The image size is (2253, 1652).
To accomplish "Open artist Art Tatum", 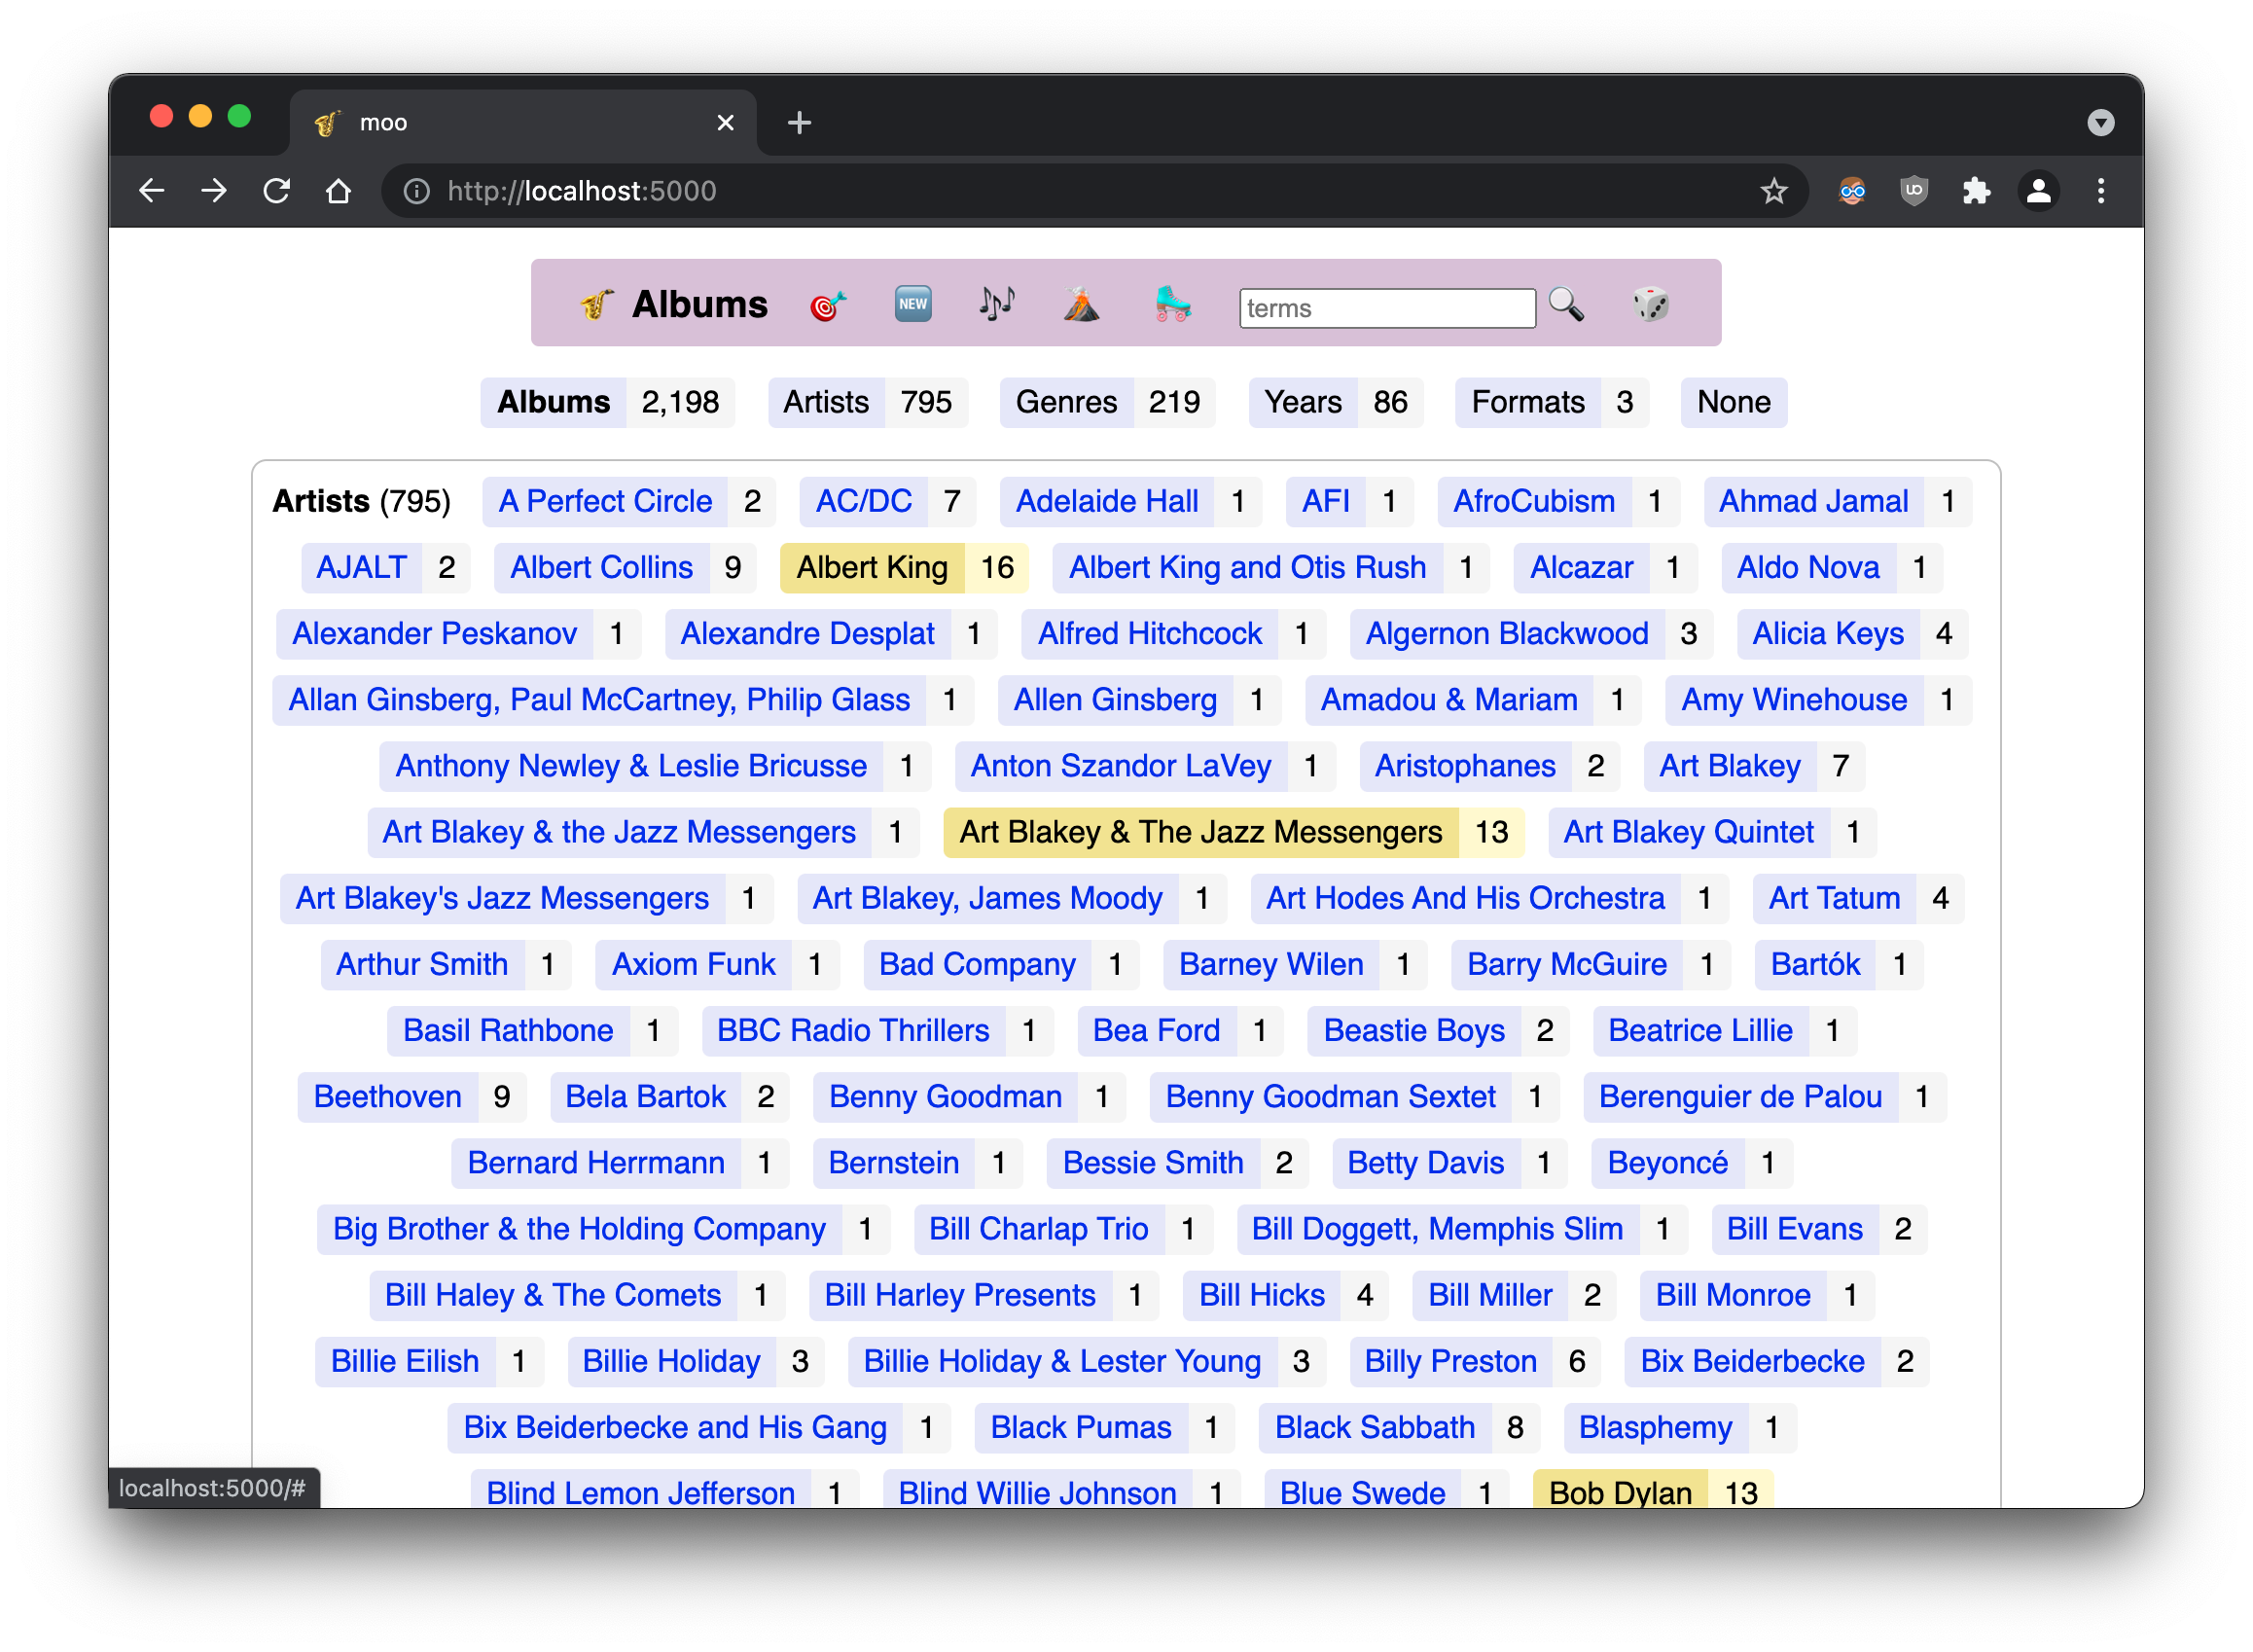I will pos(1834,897).
